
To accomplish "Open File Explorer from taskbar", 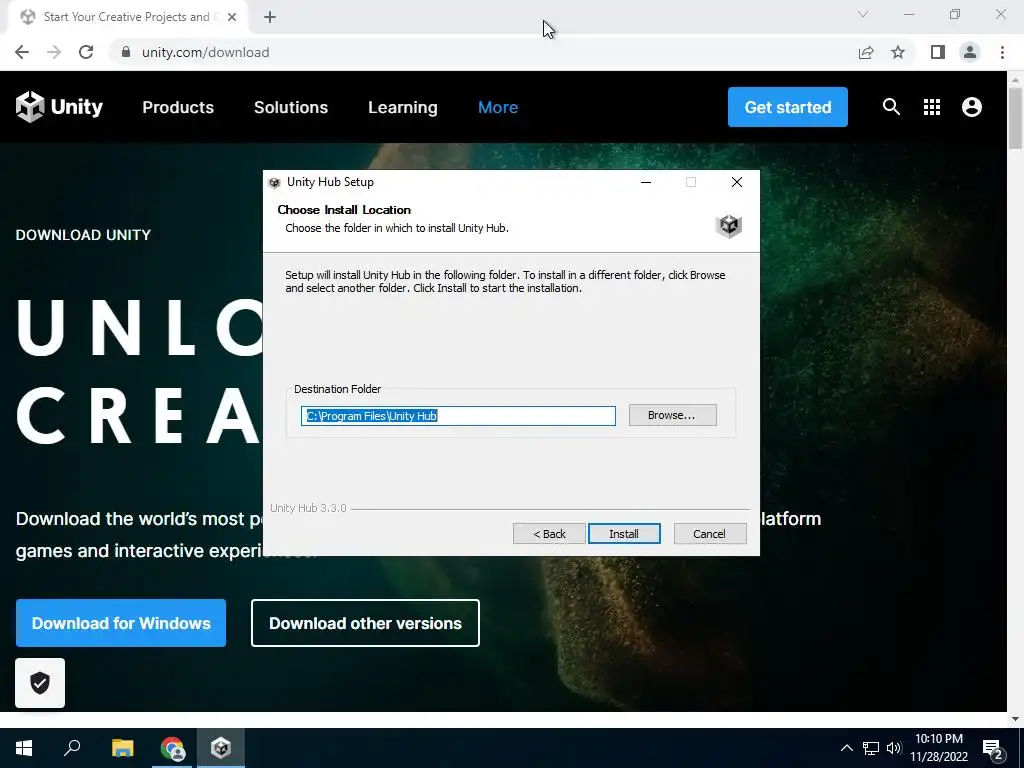I will coord(122,748).
